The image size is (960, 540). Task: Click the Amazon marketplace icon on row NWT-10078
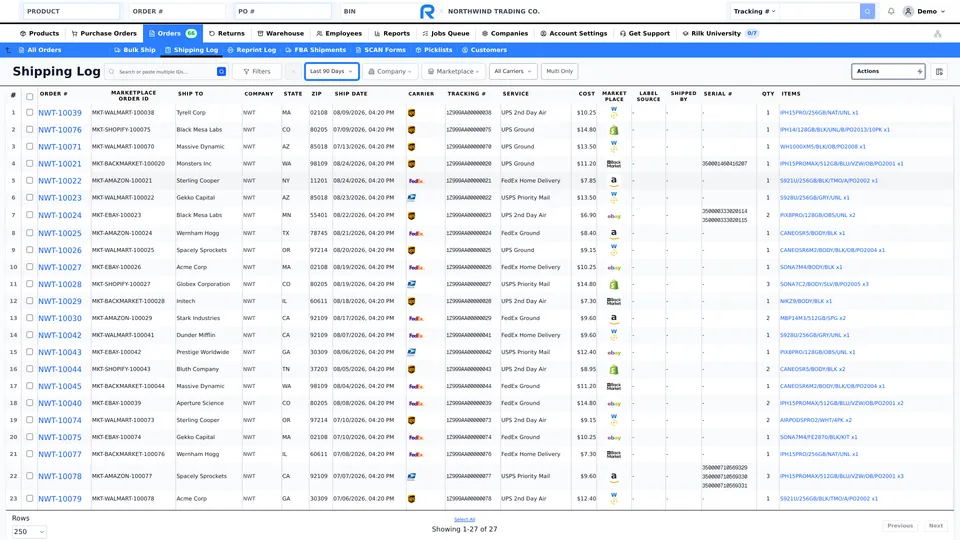(613, 477)
